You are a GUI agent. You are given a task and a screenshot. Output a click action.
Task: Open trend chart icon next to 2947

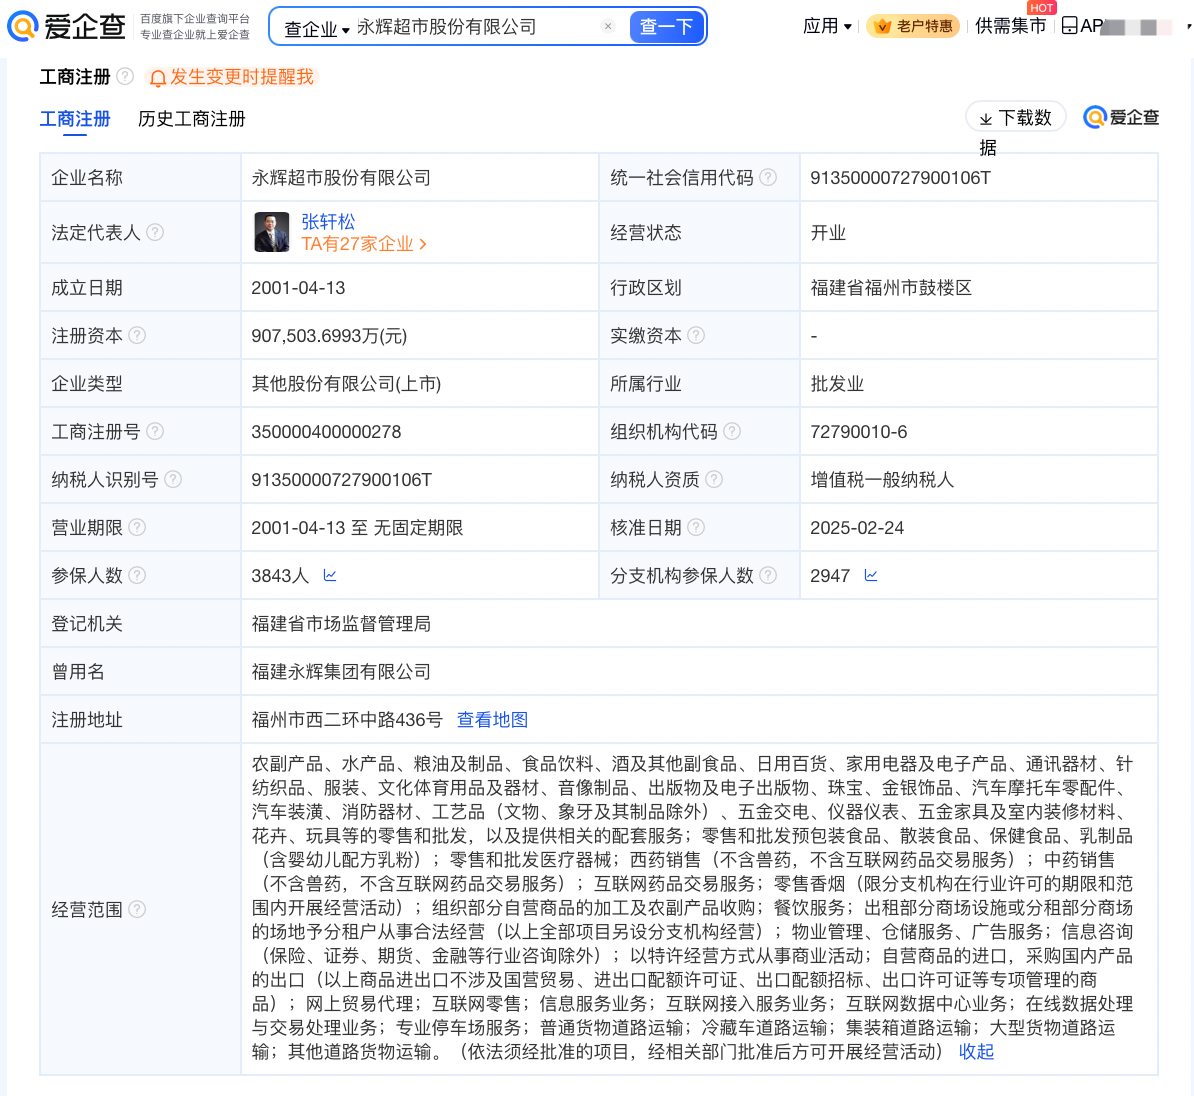(x=871, y=575)
